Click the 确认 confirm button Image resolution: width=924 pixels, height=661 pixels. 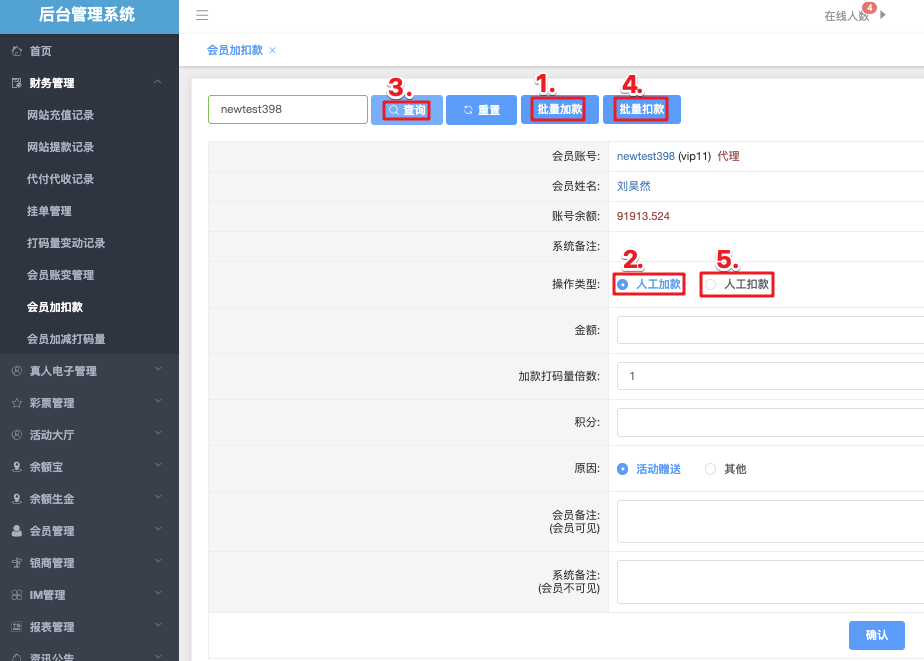[x=876, y=635]
